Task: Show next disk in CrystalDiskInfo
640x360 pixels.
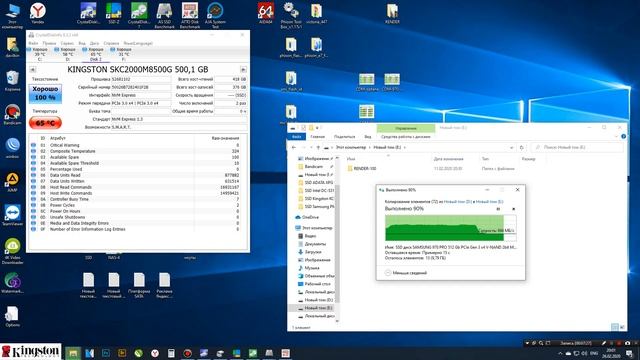Action: (243, 69)
